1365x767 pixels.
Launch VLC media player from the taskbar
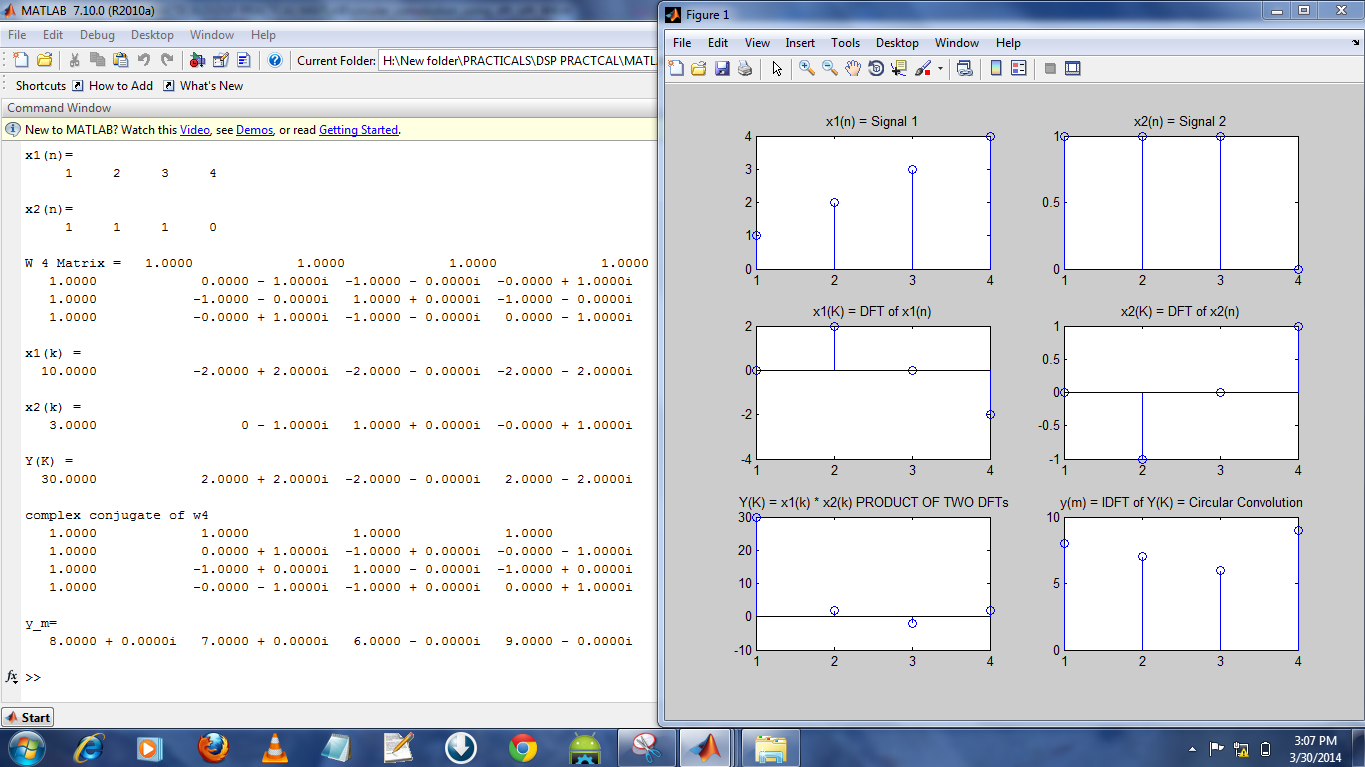pyautogui.click(x=273, y=748)
